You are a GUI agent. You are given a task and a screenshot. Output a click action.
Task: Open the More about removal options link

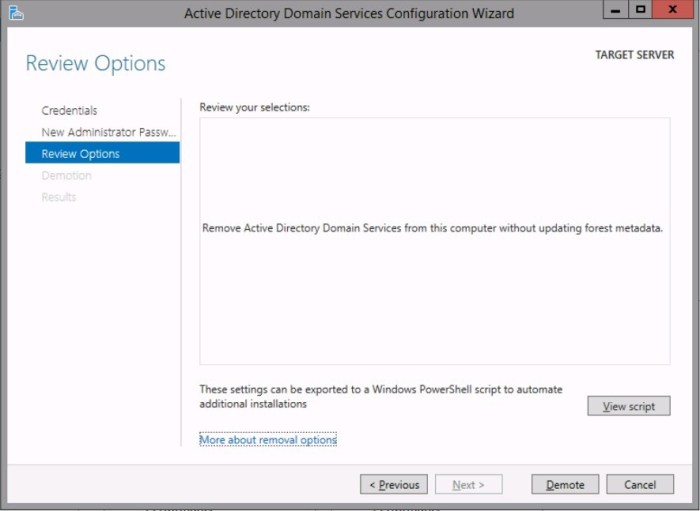click(268, 440)
